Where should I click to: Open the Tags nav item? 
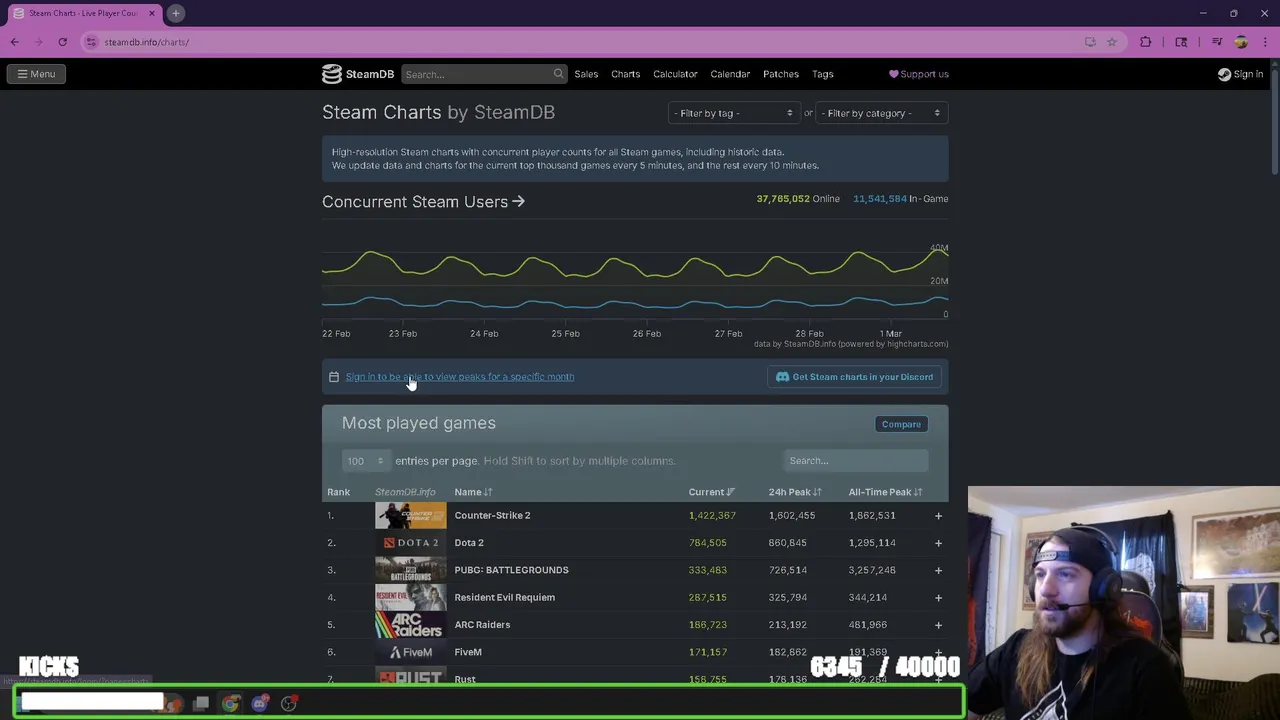[823, 74]
